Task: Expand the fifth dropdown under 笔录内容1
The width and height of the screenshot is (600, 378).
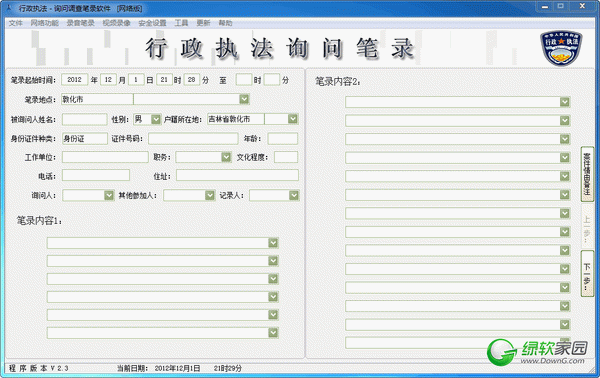Action: [x=273, y=315]
